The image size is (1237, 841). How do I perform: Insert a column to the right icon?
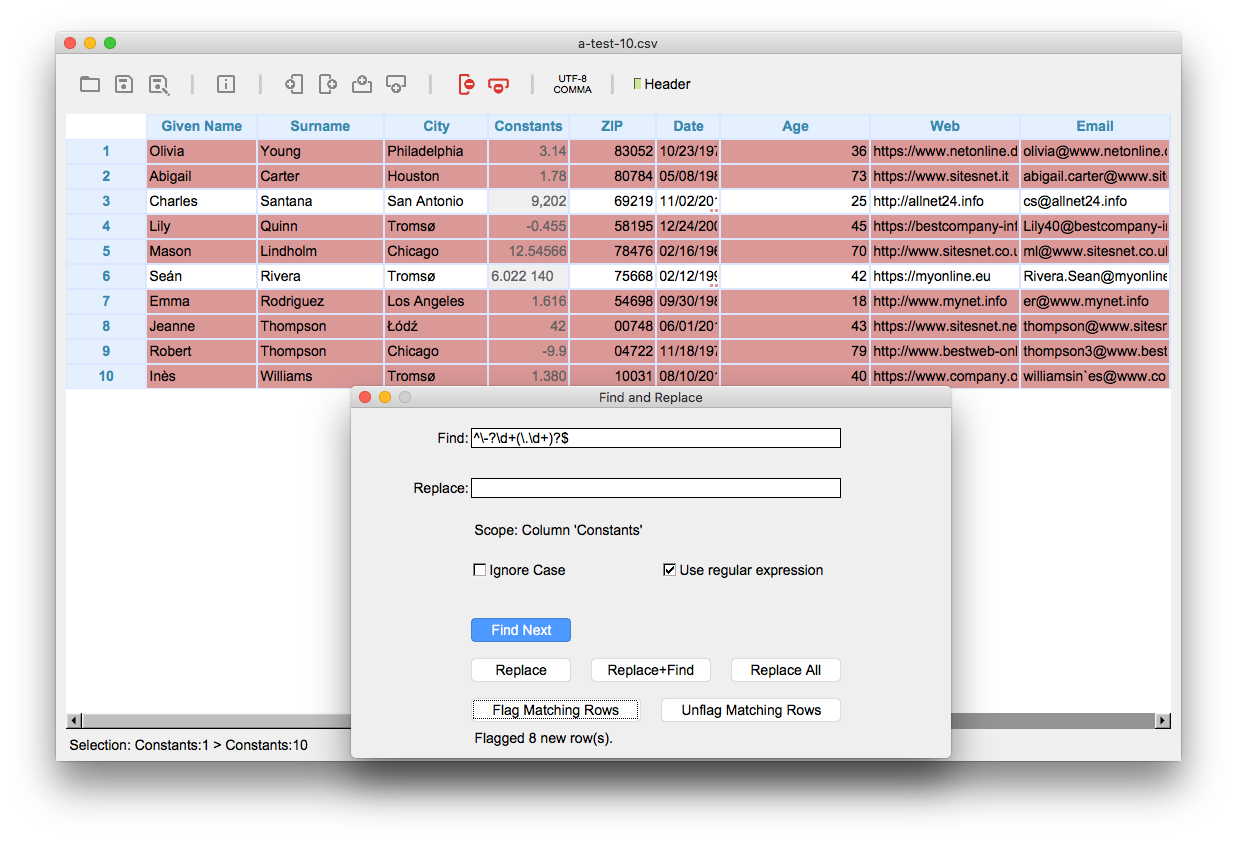coord(328,84)
